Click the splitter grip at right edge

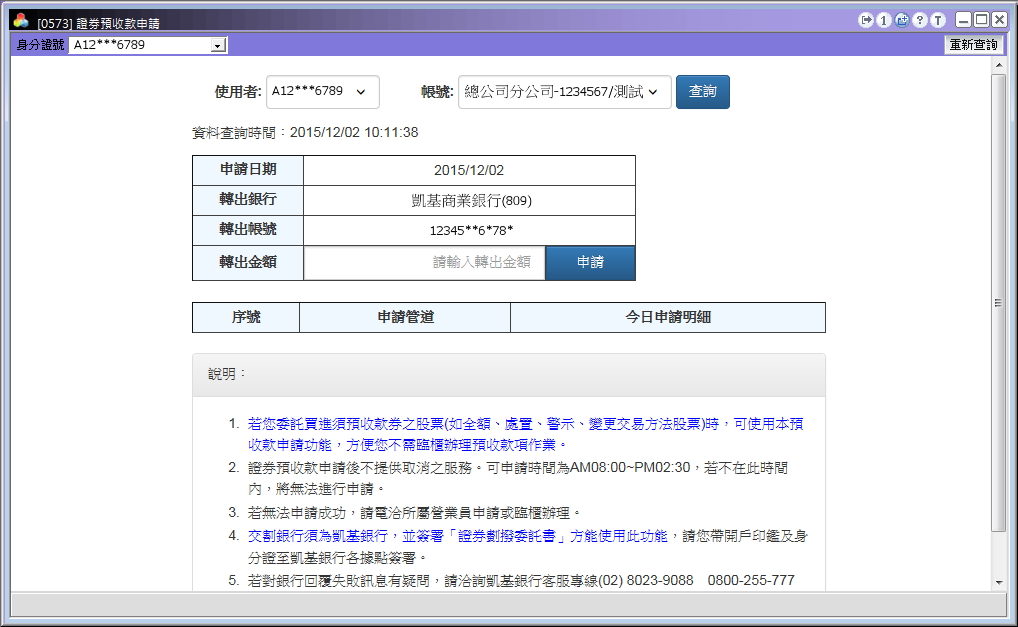click(x=998, y=302)
